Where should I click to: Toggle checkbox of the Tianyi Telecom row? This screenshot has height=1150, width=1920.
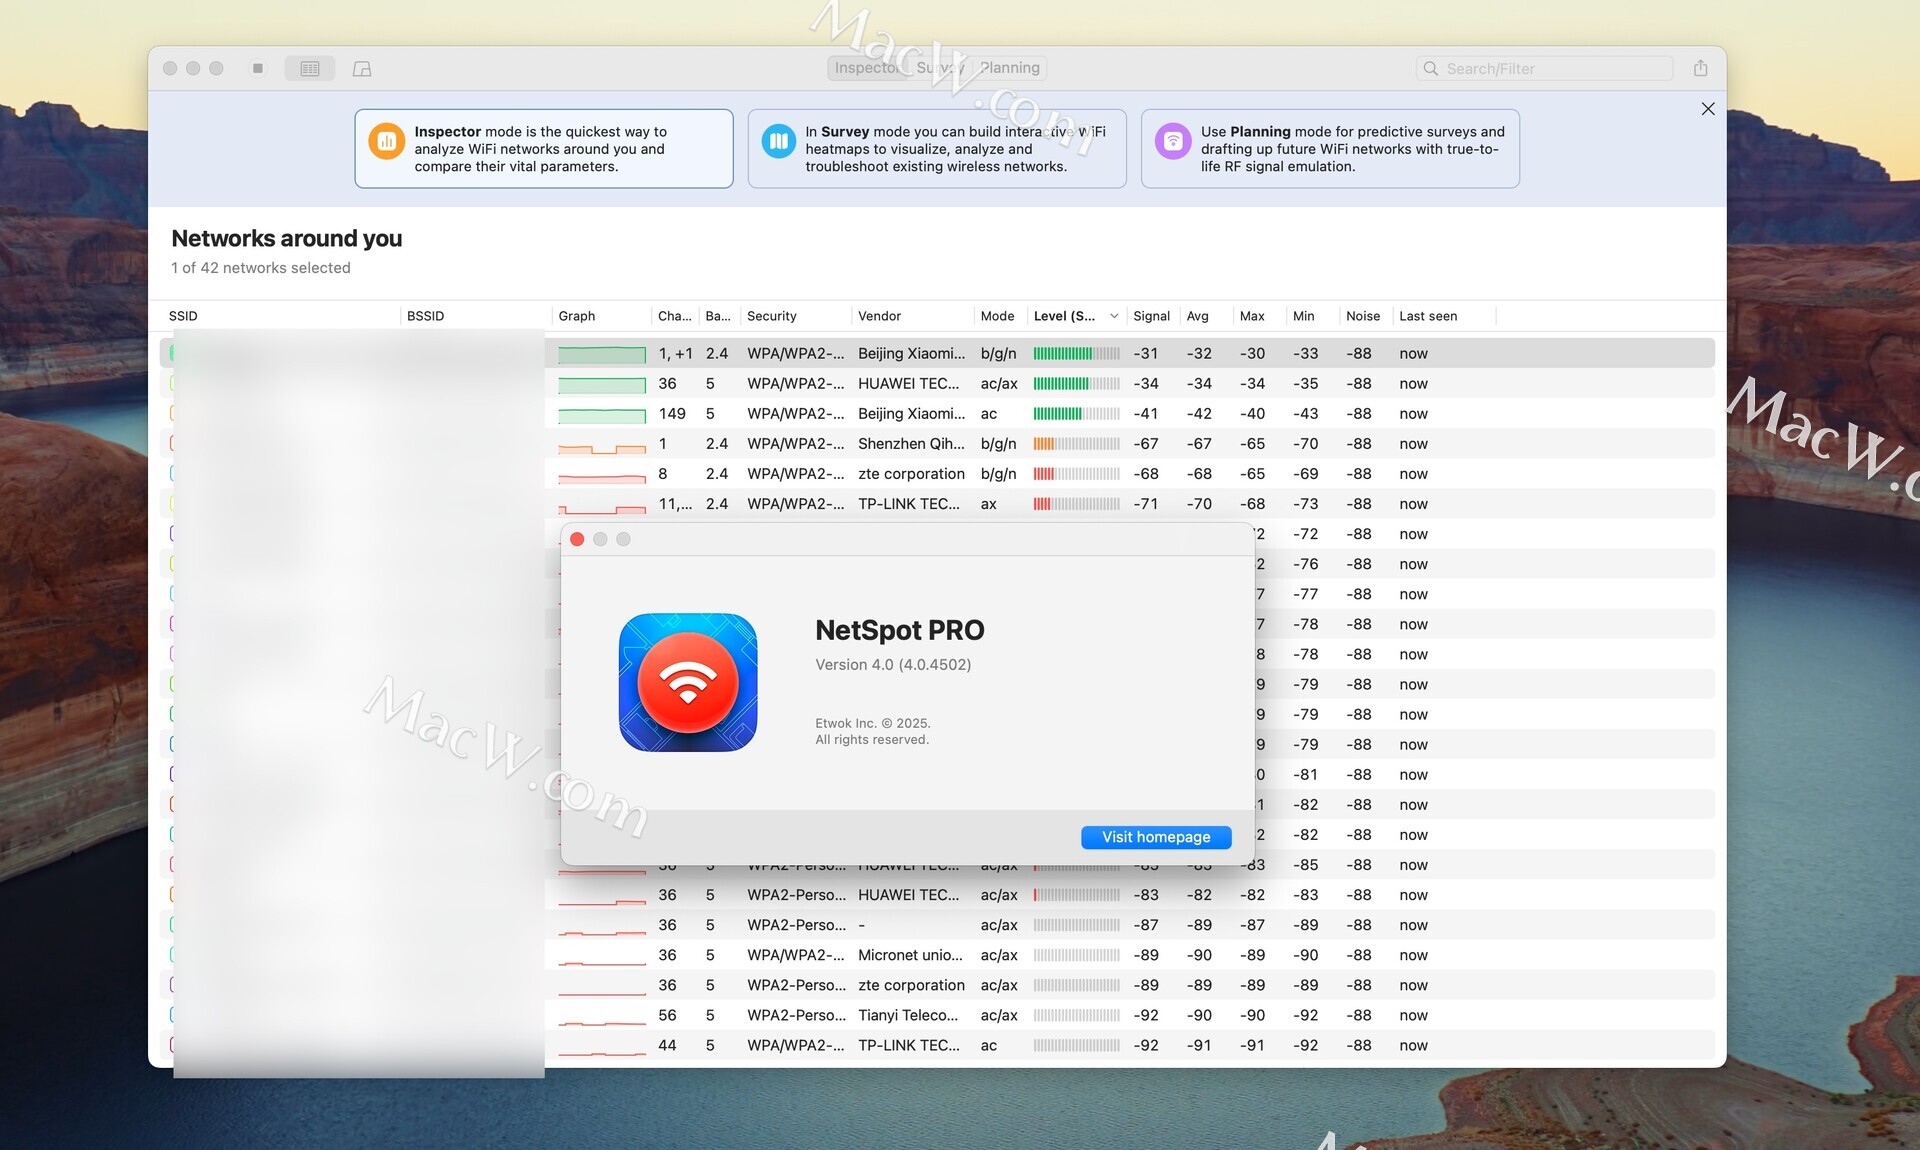click(x=172, y=1015)
